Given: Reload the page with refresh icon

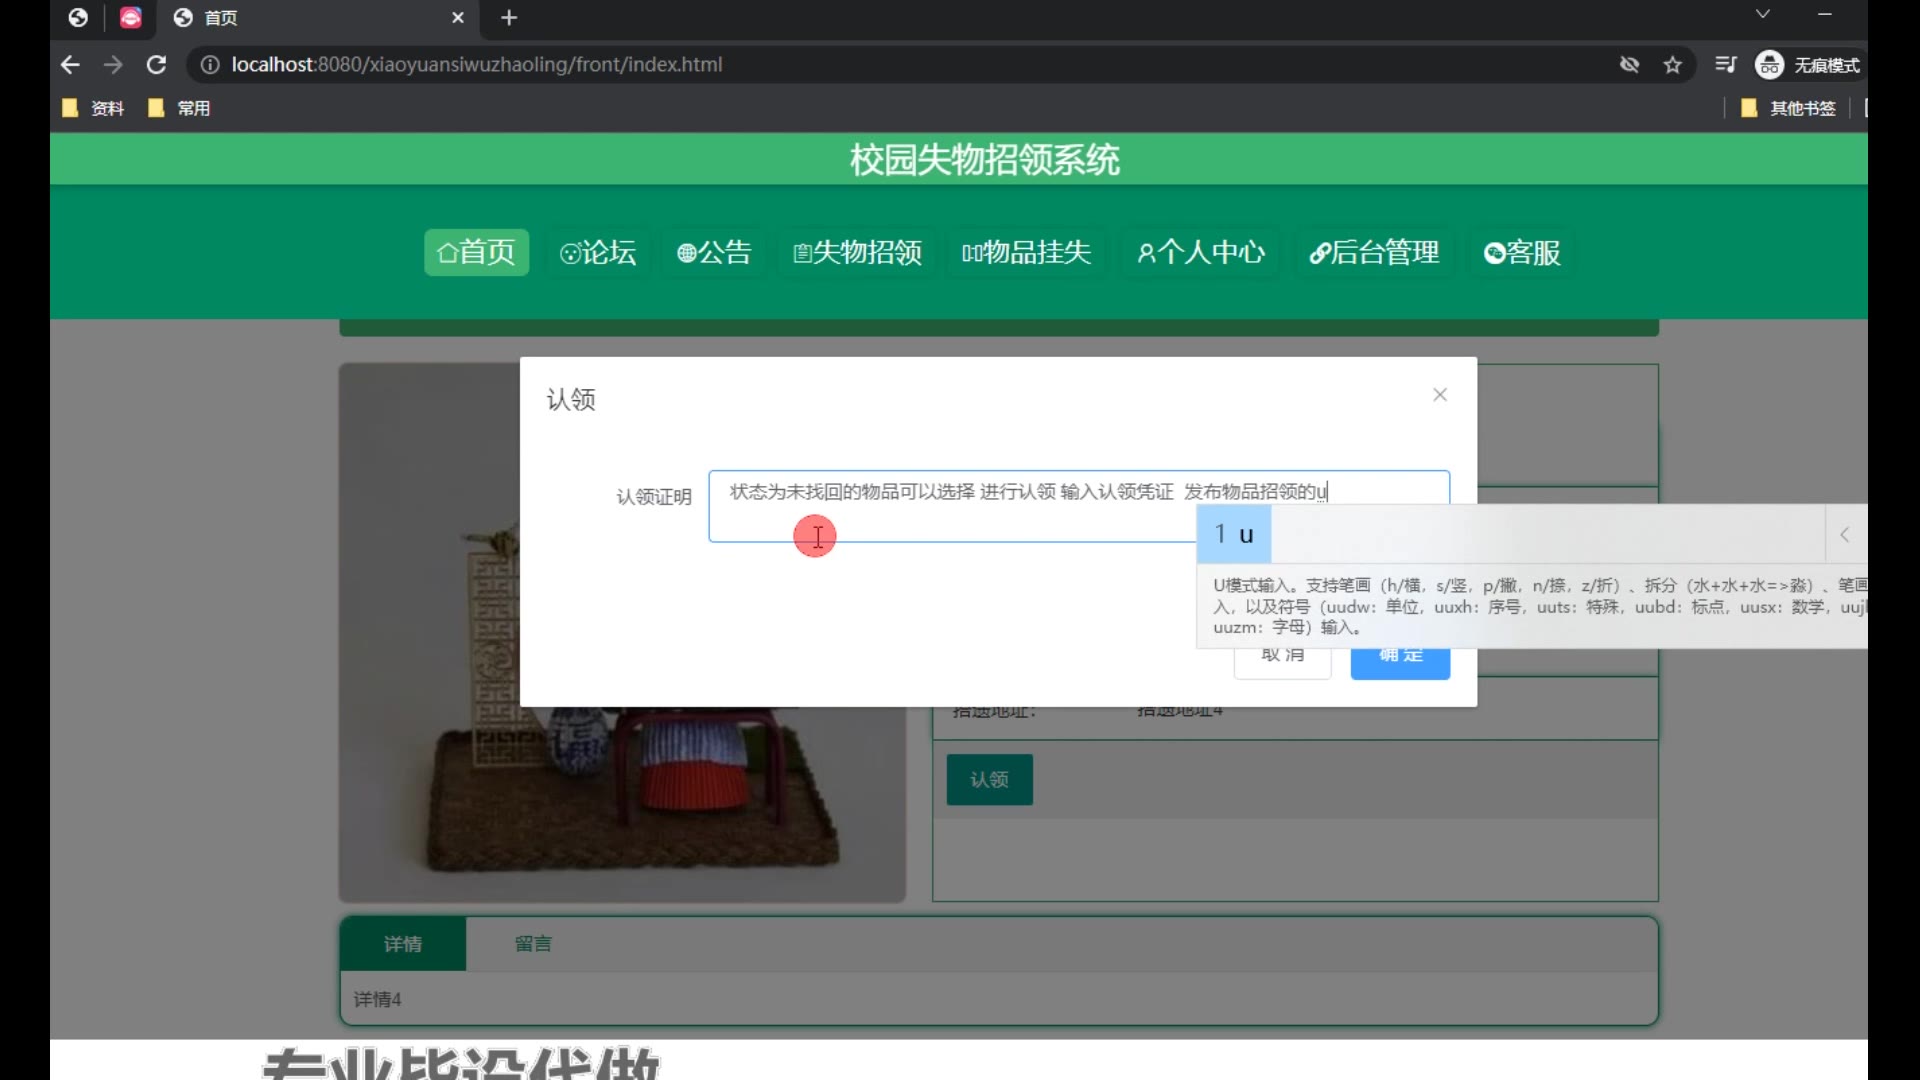Looking at the screenshot, I should tap(156, 65).
